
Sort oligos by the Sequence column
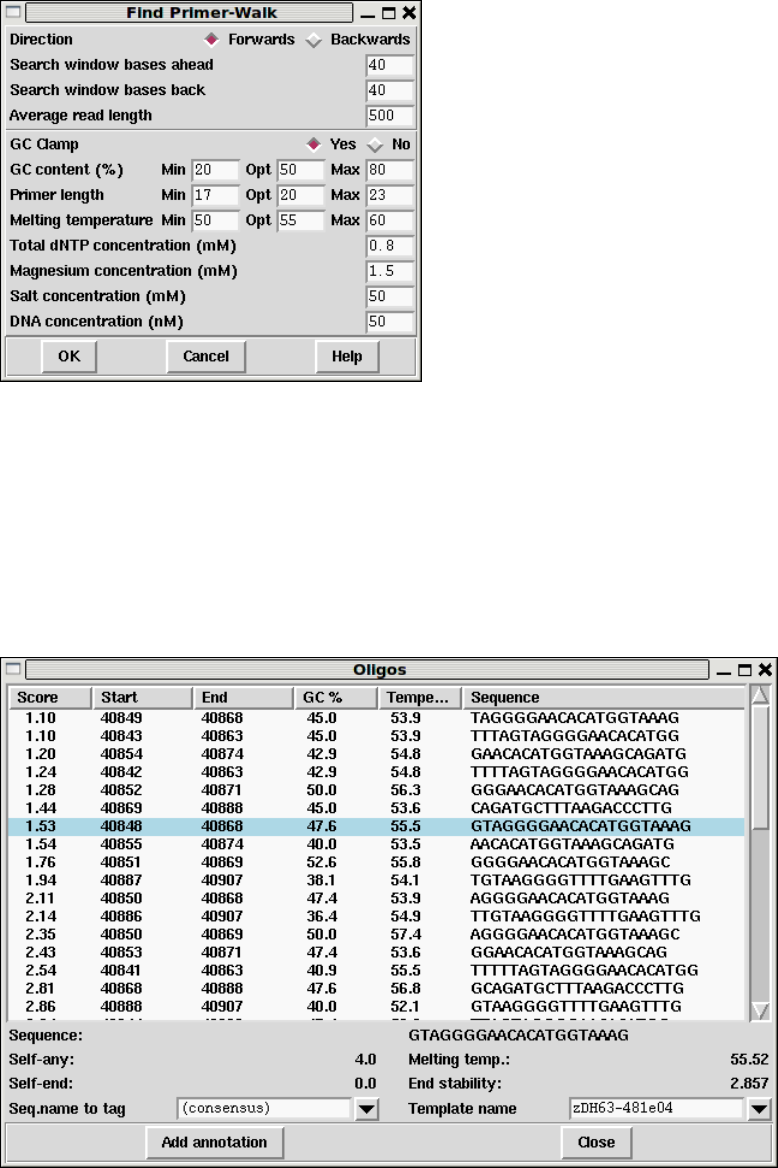(x=603, y=698)
